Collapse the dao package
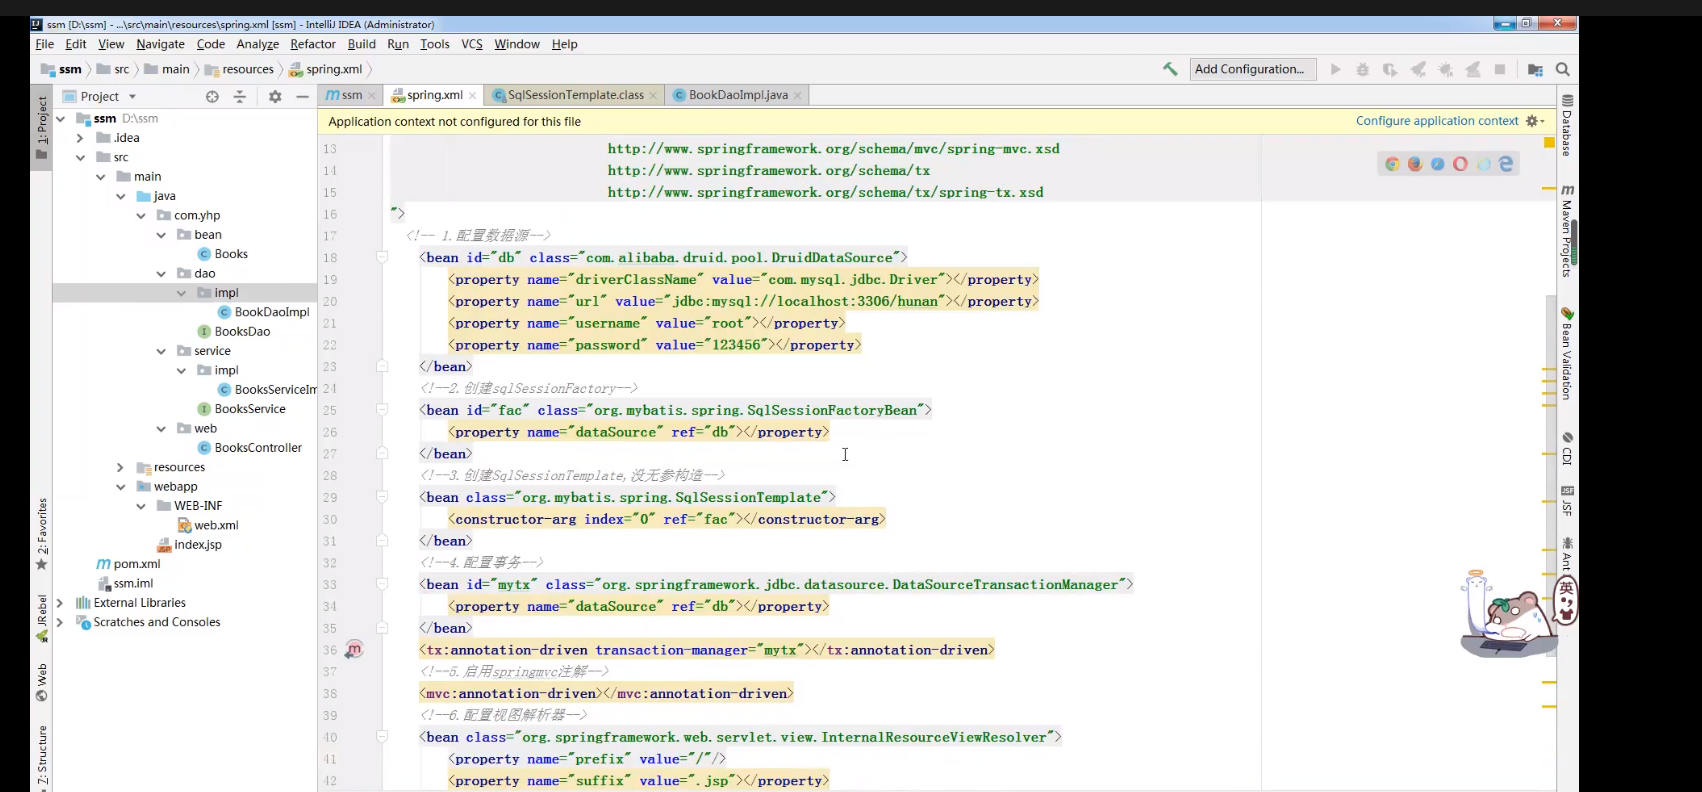 pos(161,273)
